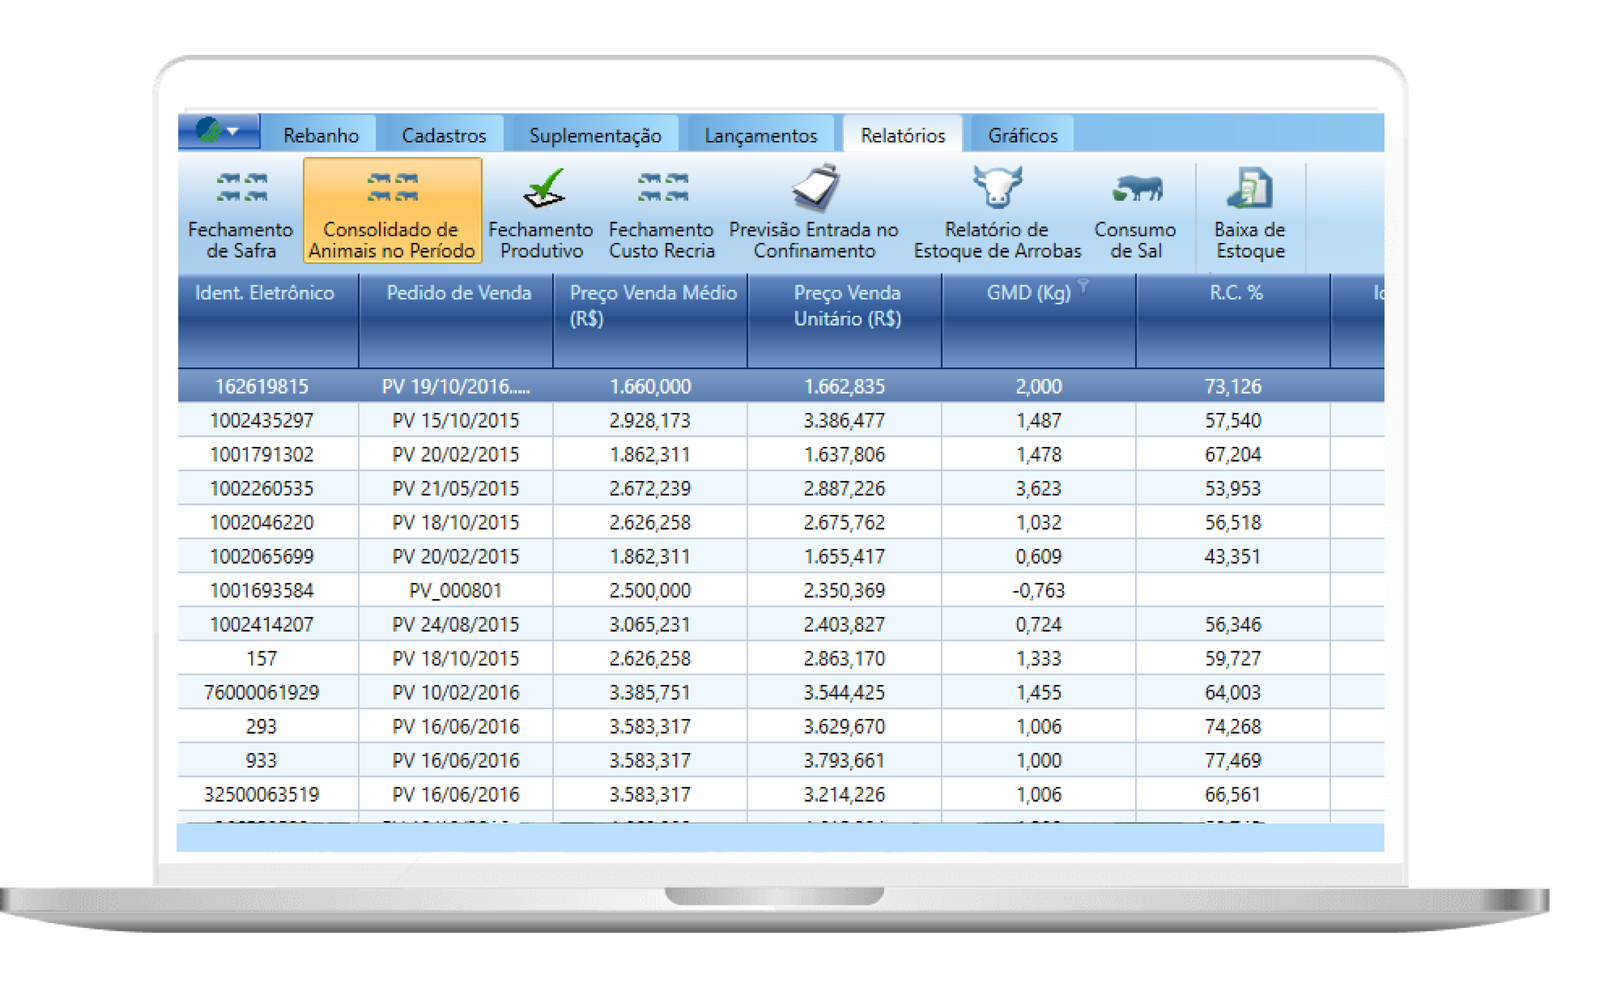Click unit price 2.887,226
This screenshot has height=986, width=1600.
pyautogui.click(x=844, y=489)
